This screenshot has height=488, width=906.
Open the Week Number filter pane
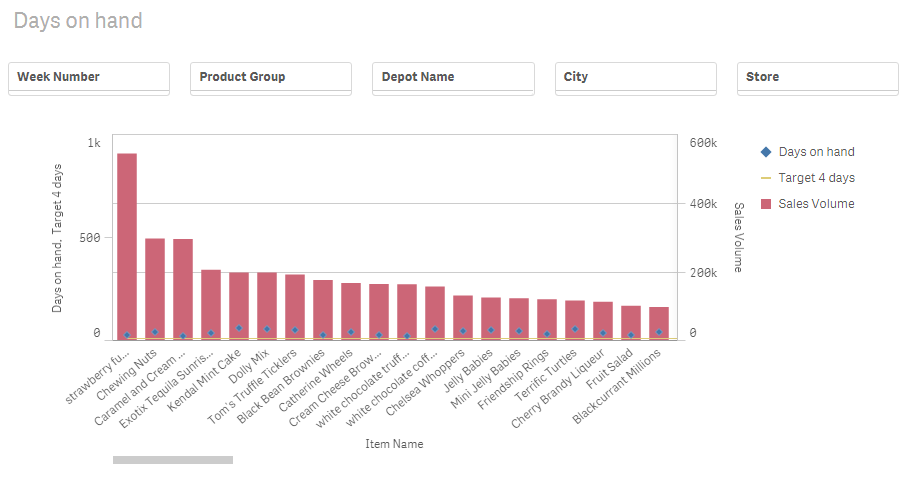pyautogui.click(x=89, y=77)
